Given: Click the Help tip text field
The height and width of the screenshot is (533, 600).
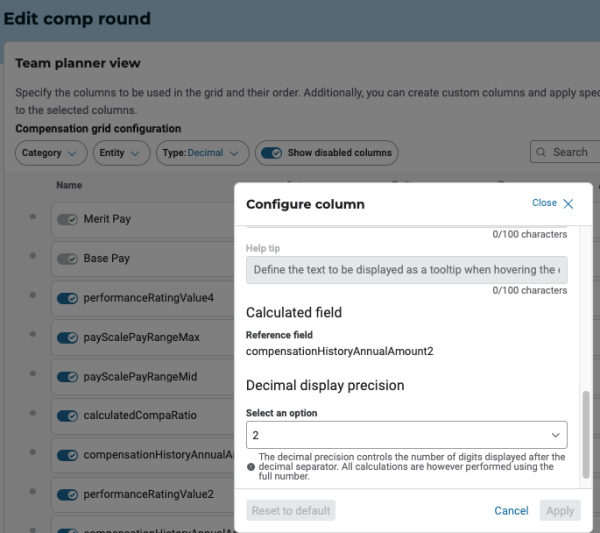Looking at the screenshot, I should click(406, 270).
